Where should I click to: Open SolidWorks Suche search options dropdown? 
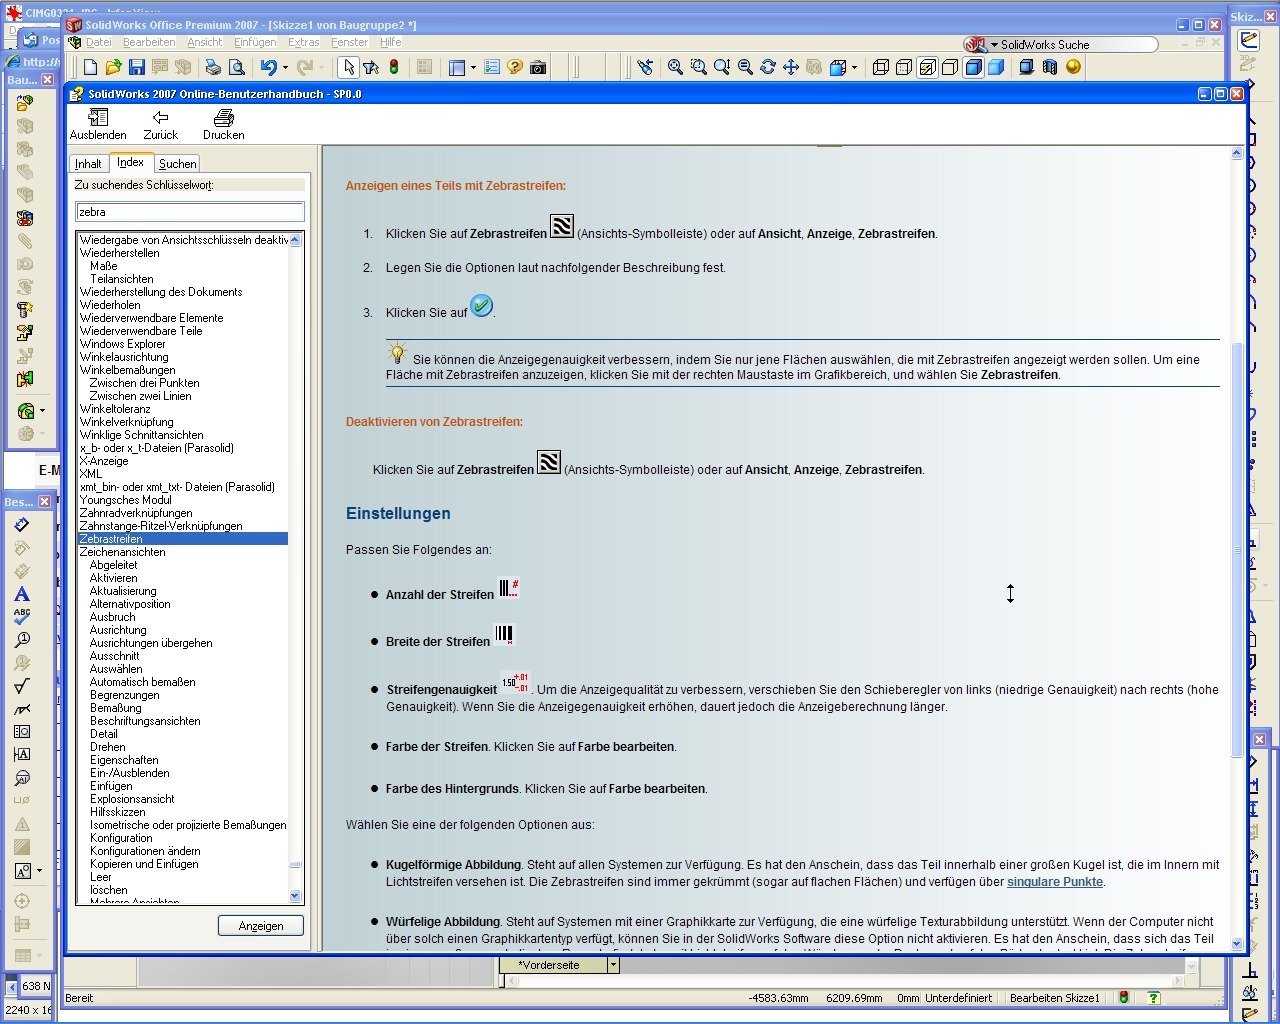tap(993, 45)
